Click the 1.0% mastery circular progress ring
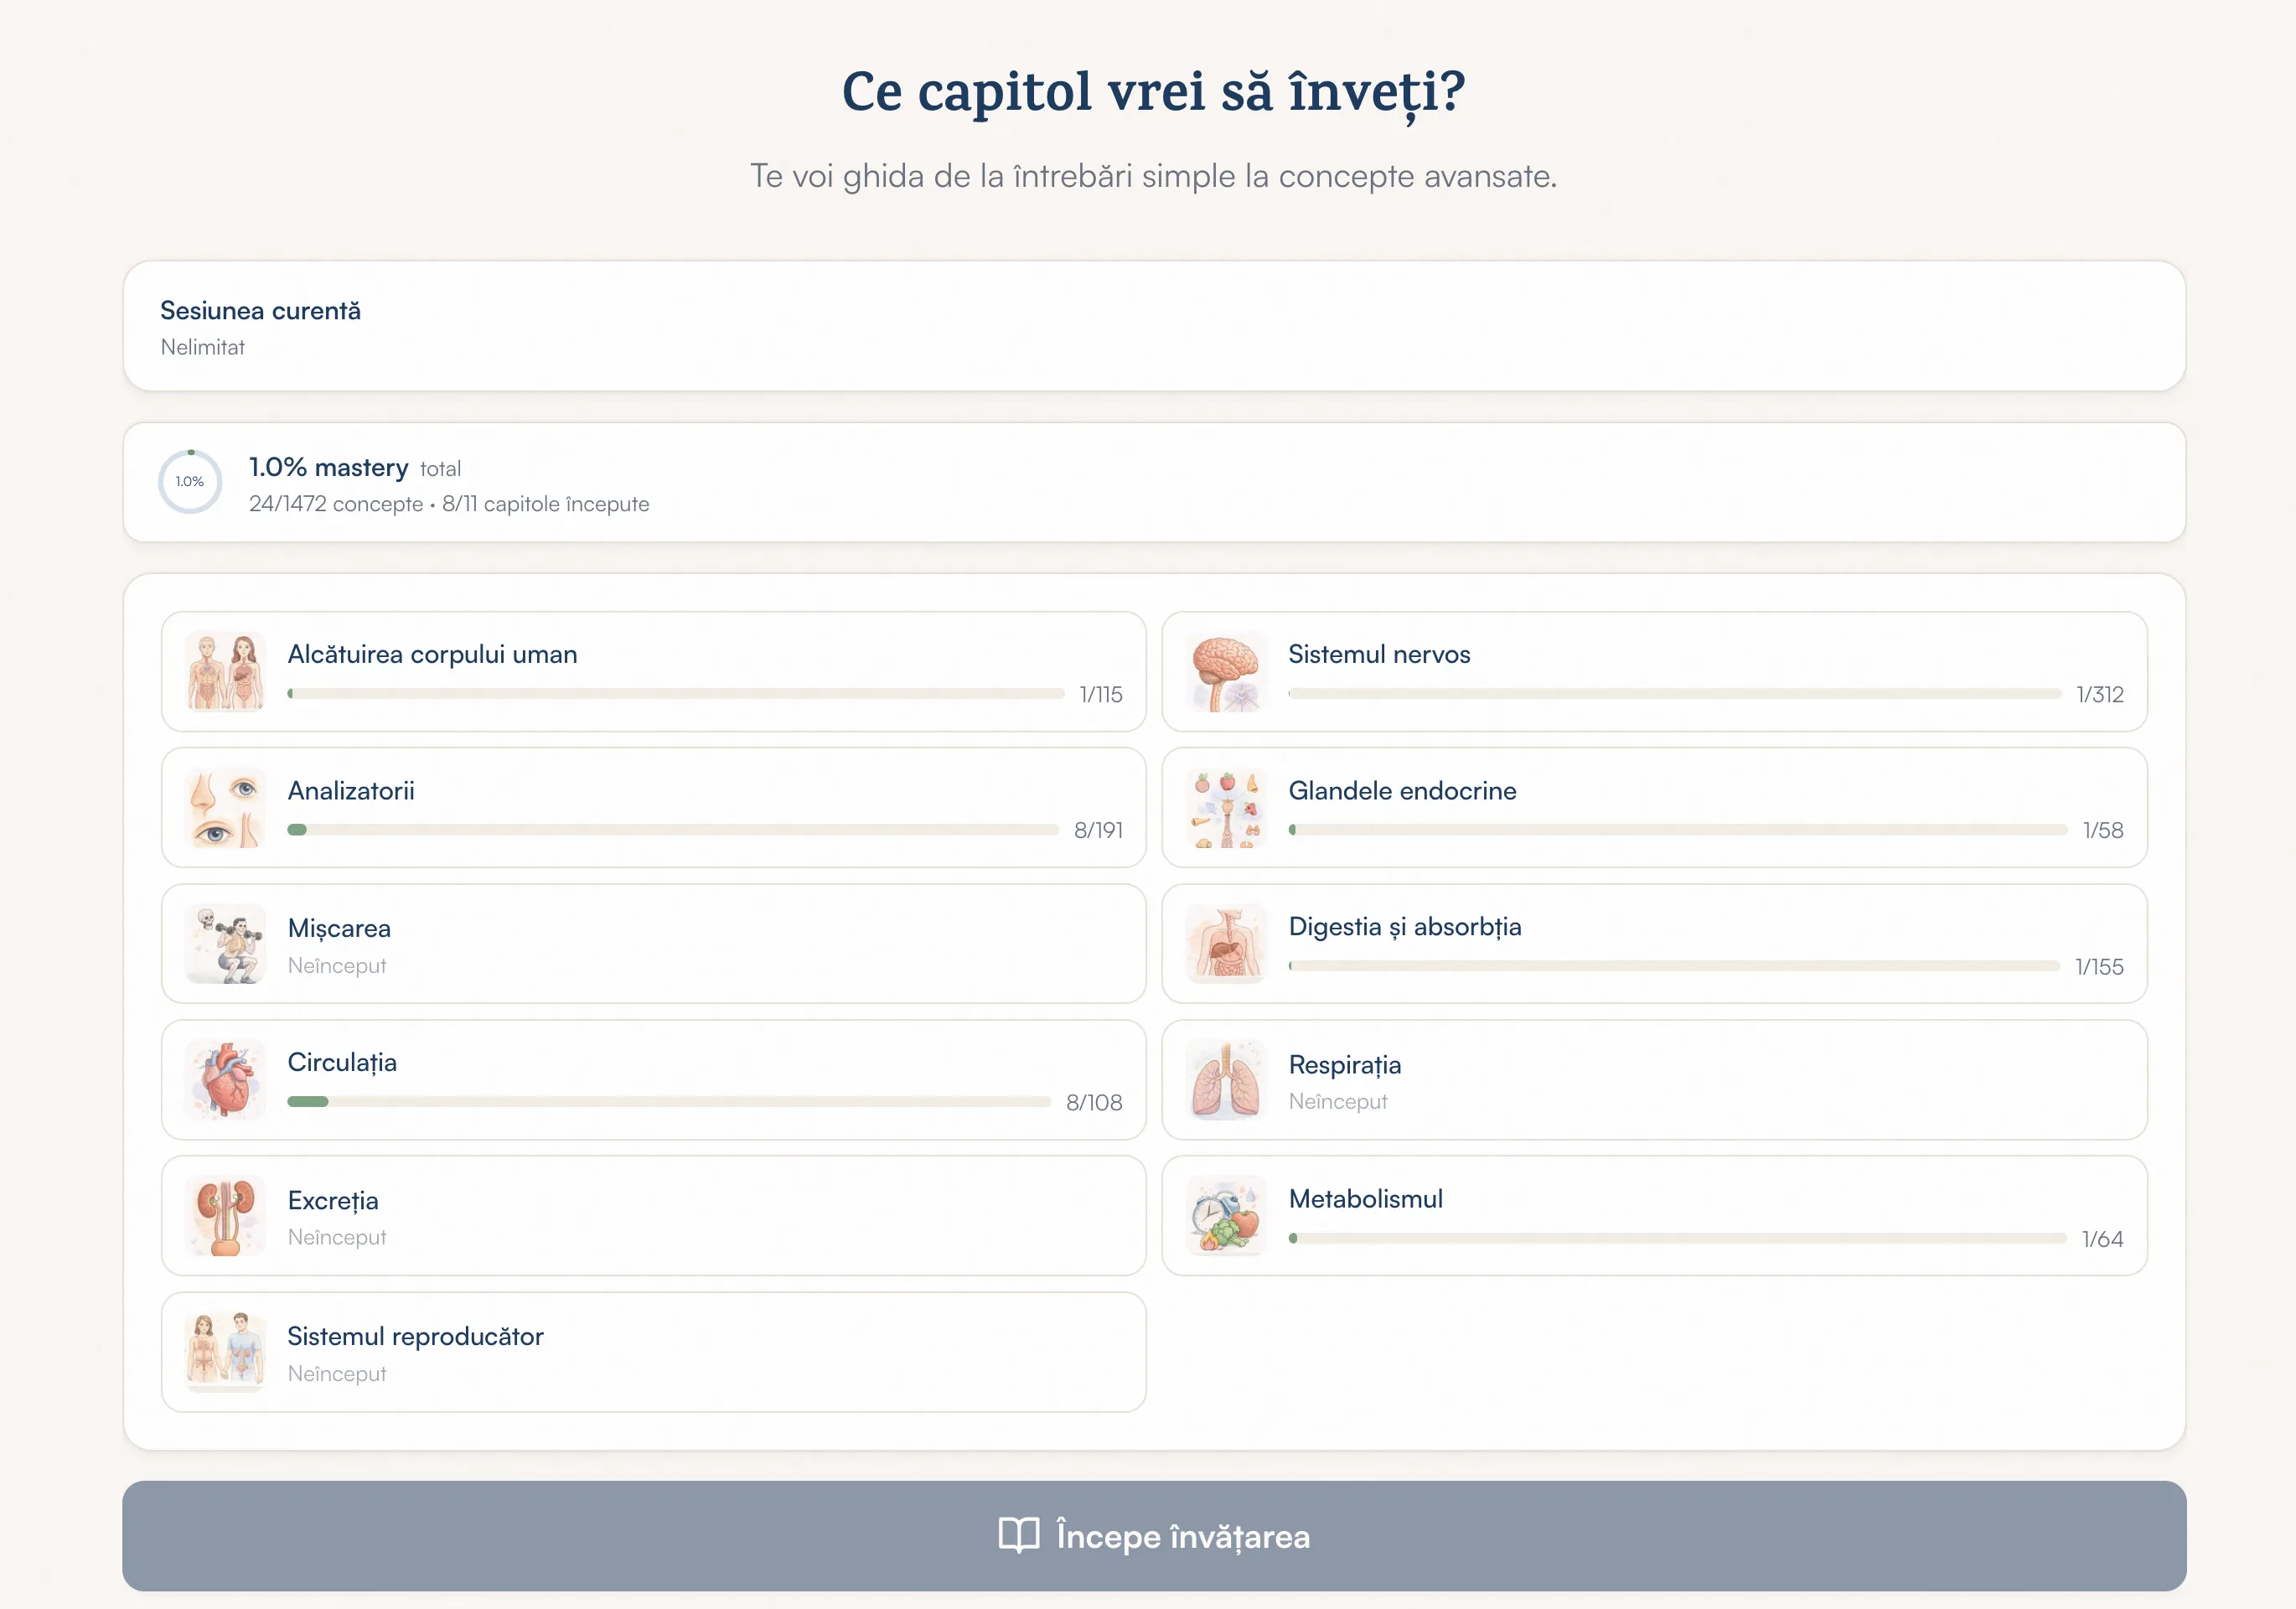Image resolution: width=2296 pixels, height=1609 pixels. (190, 482)
